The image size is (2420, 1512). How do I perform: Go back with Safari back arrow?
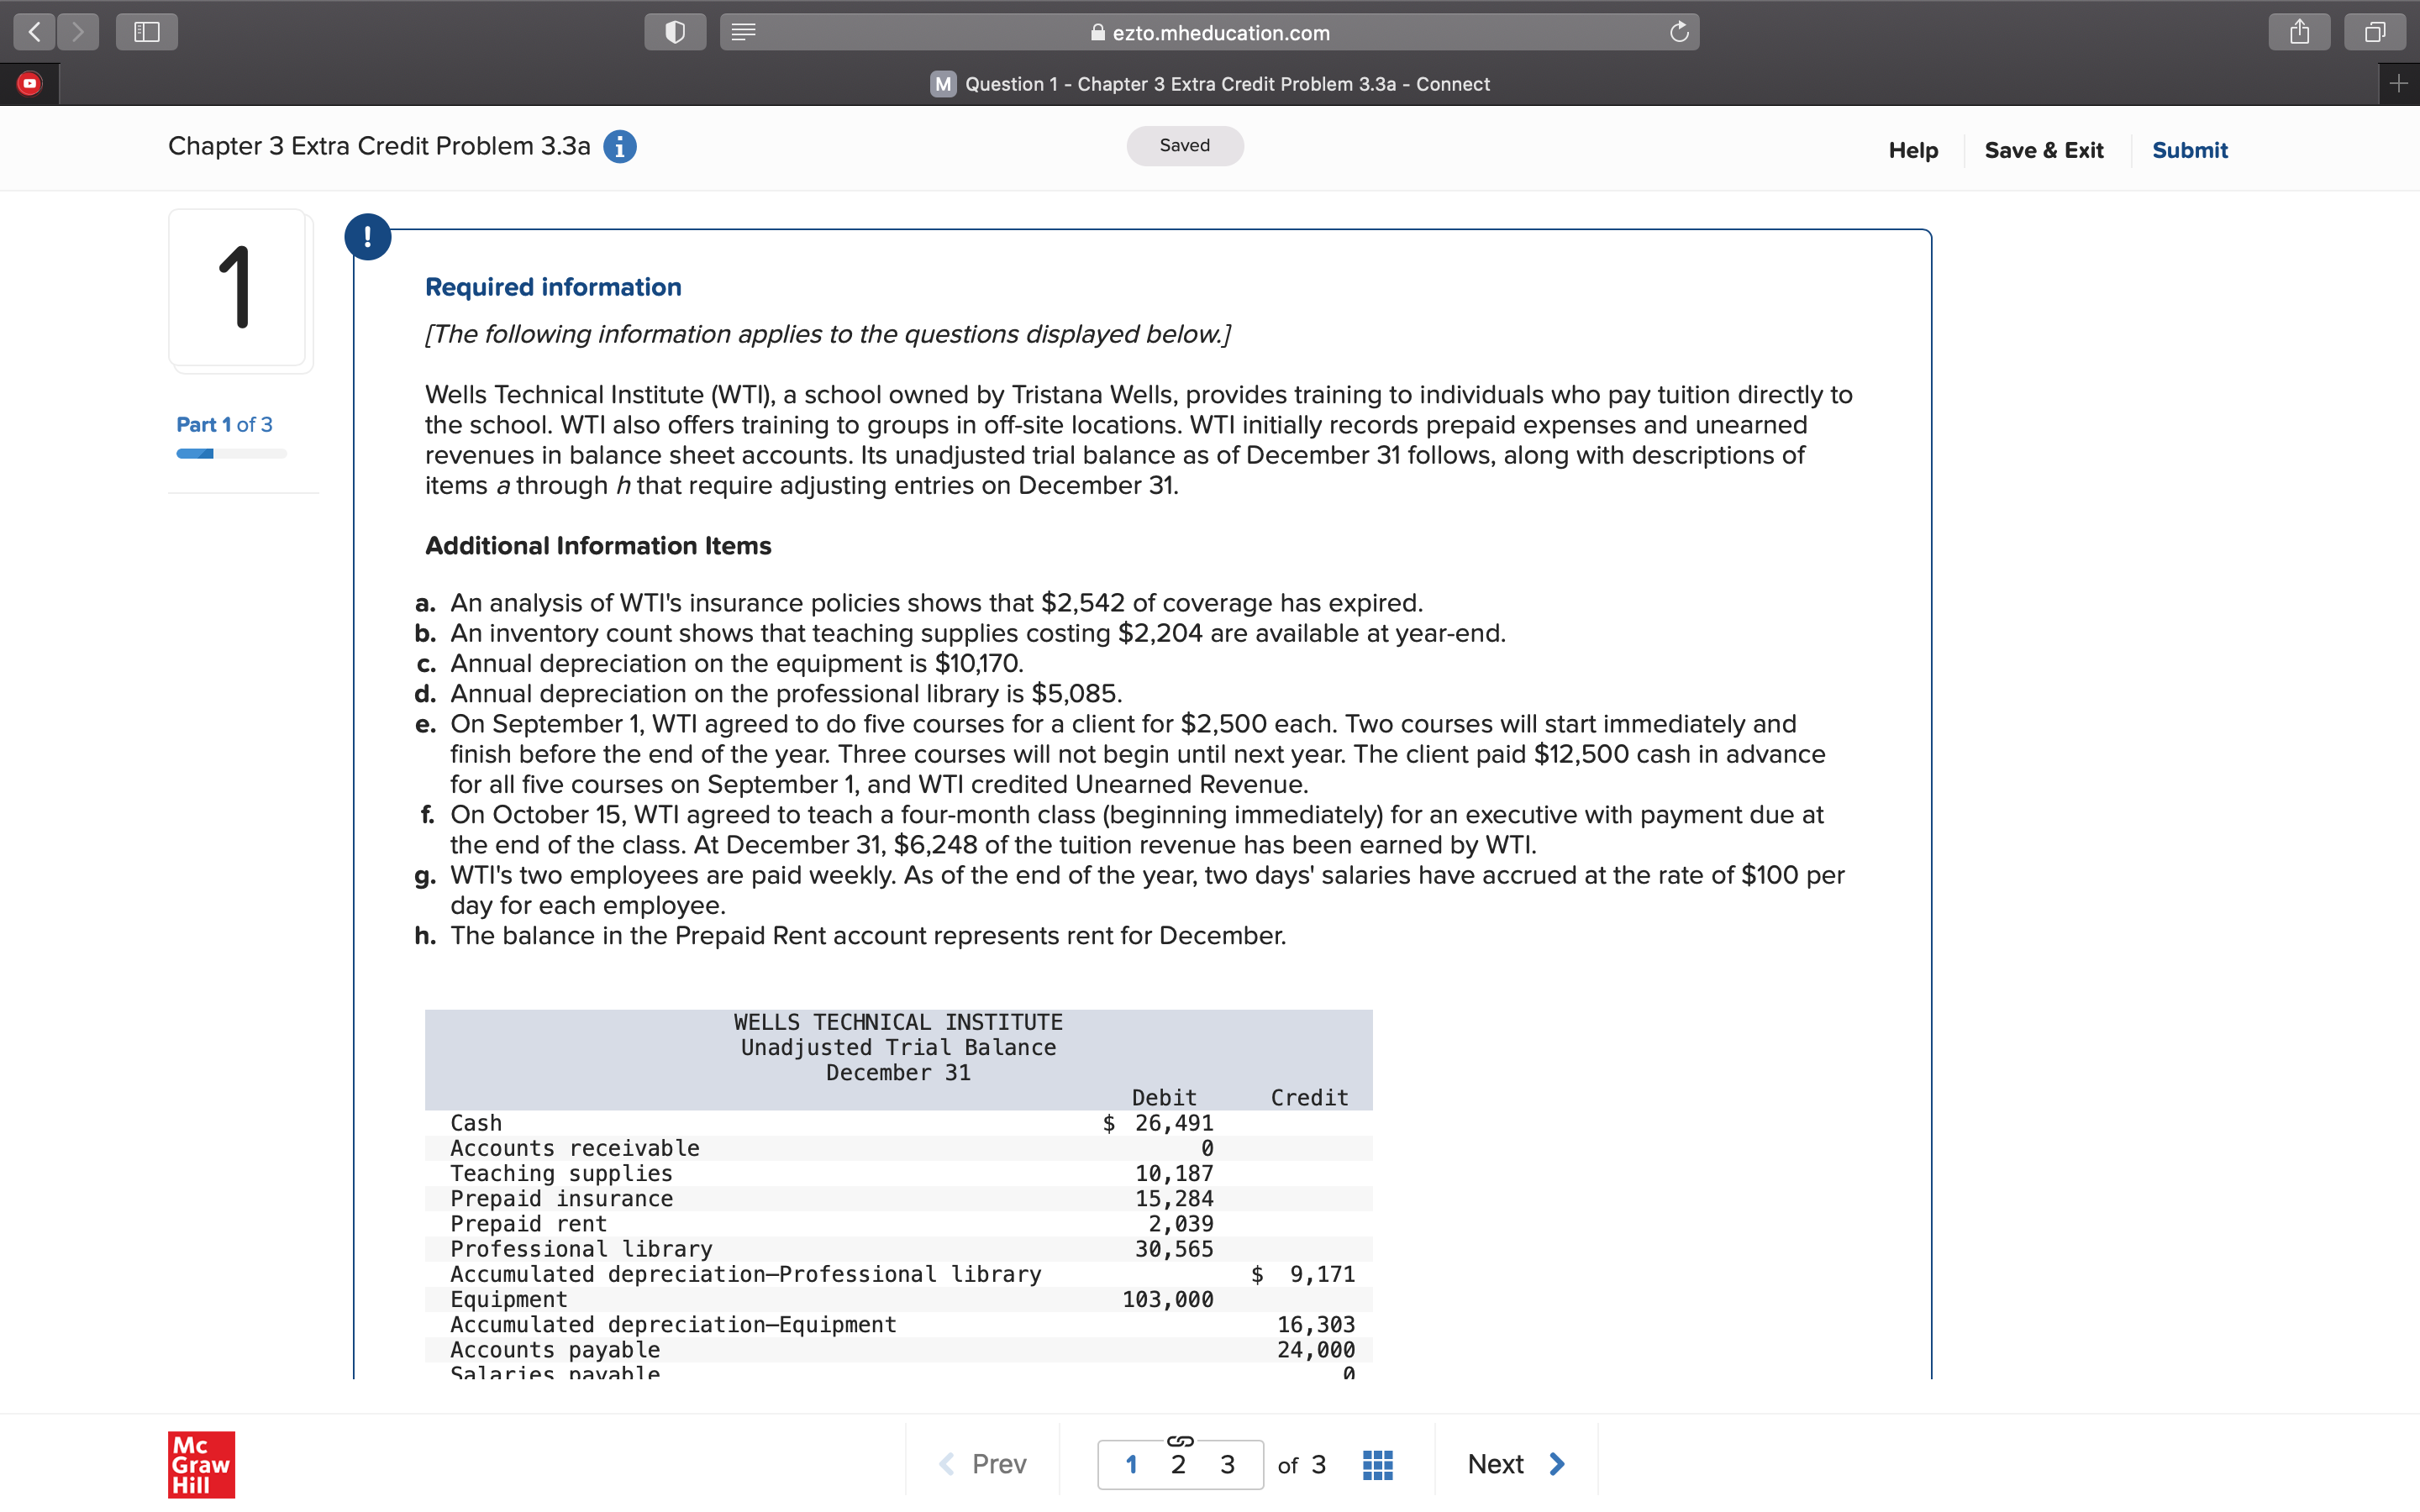(x=34, y=32)
